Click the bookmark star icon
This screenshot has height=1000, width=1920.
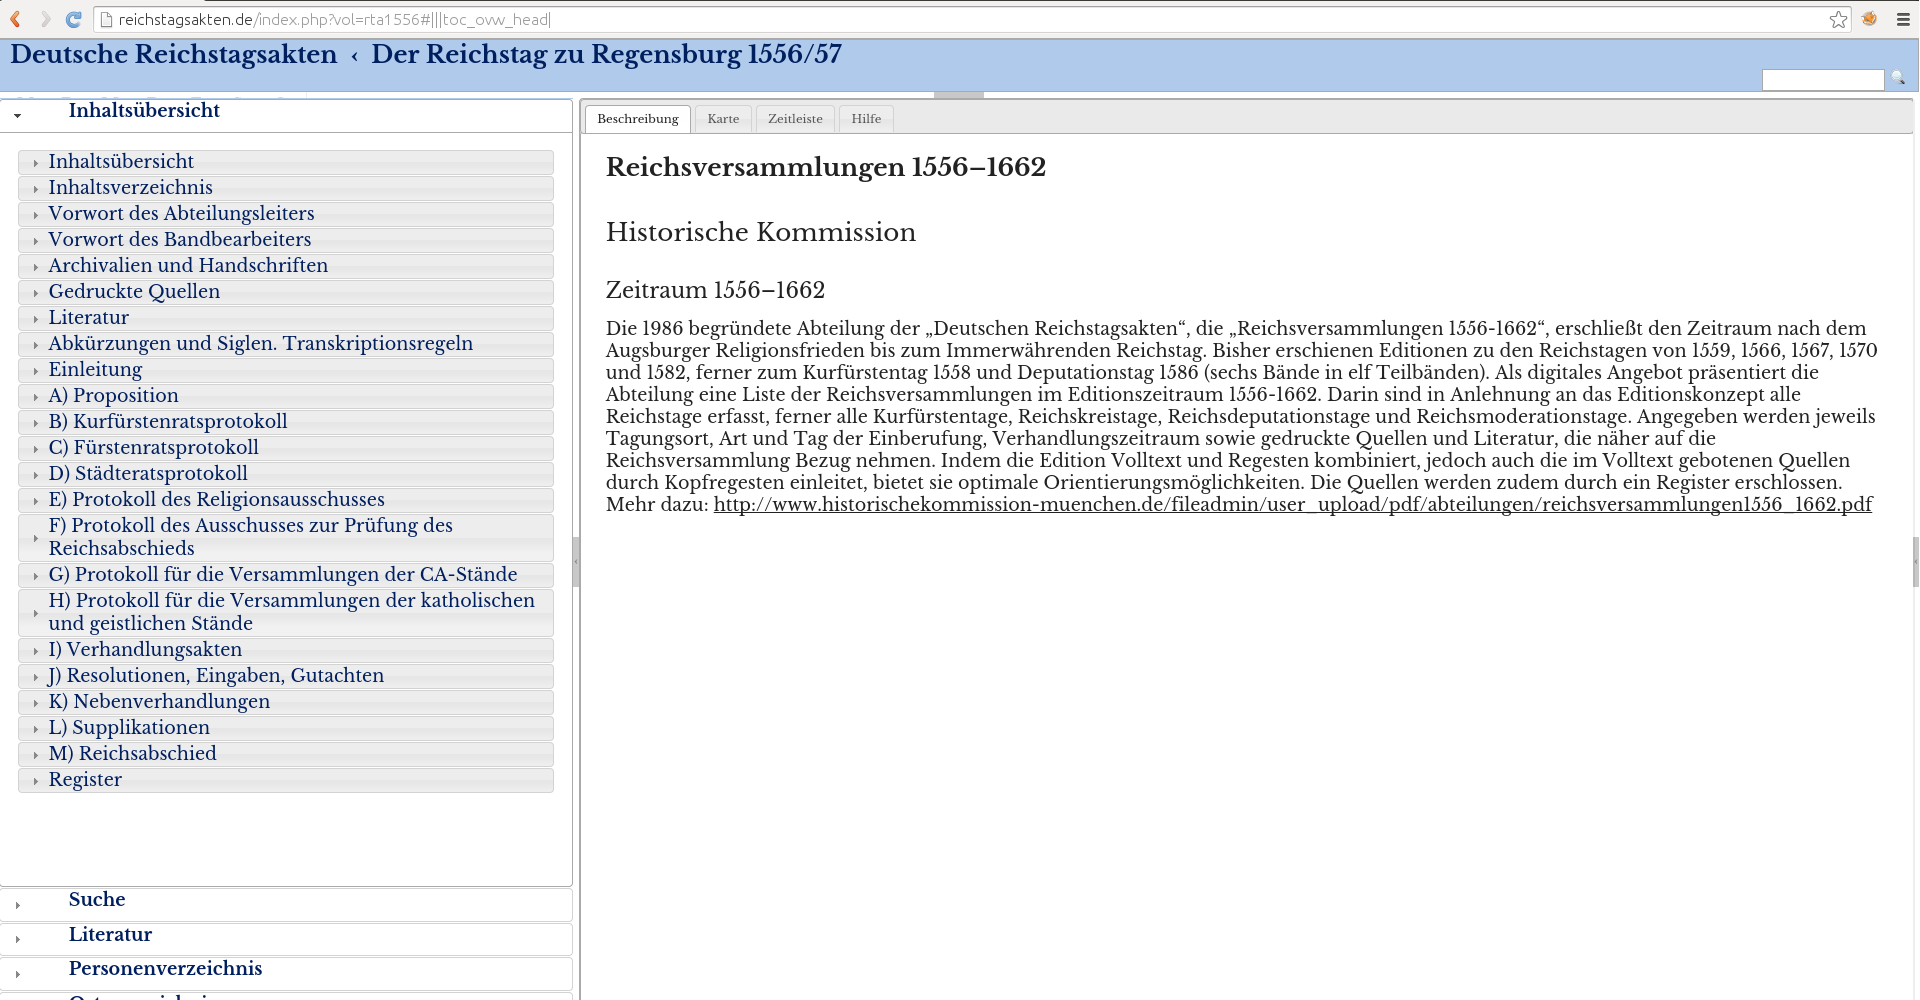click(x=1838, y=19)
